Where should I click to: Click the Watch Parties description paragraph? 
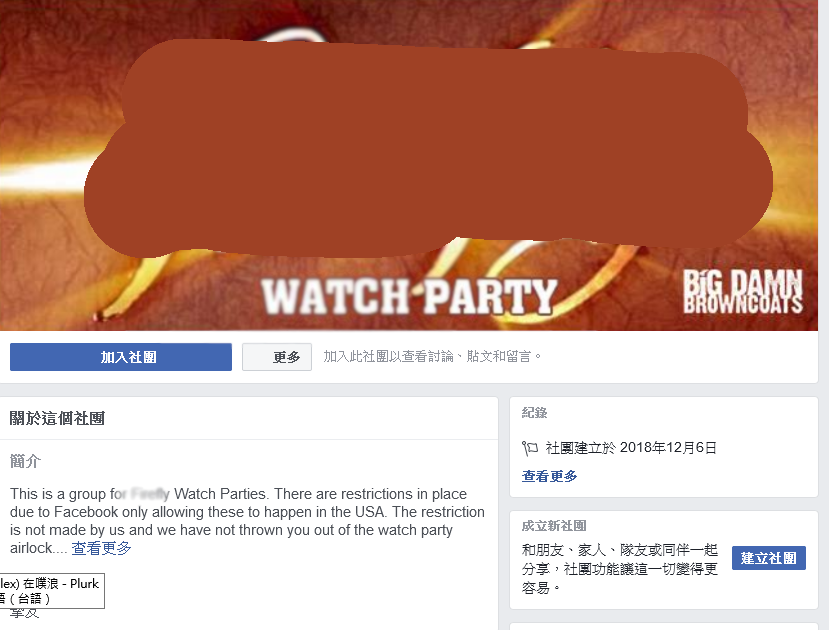(247, 521)
